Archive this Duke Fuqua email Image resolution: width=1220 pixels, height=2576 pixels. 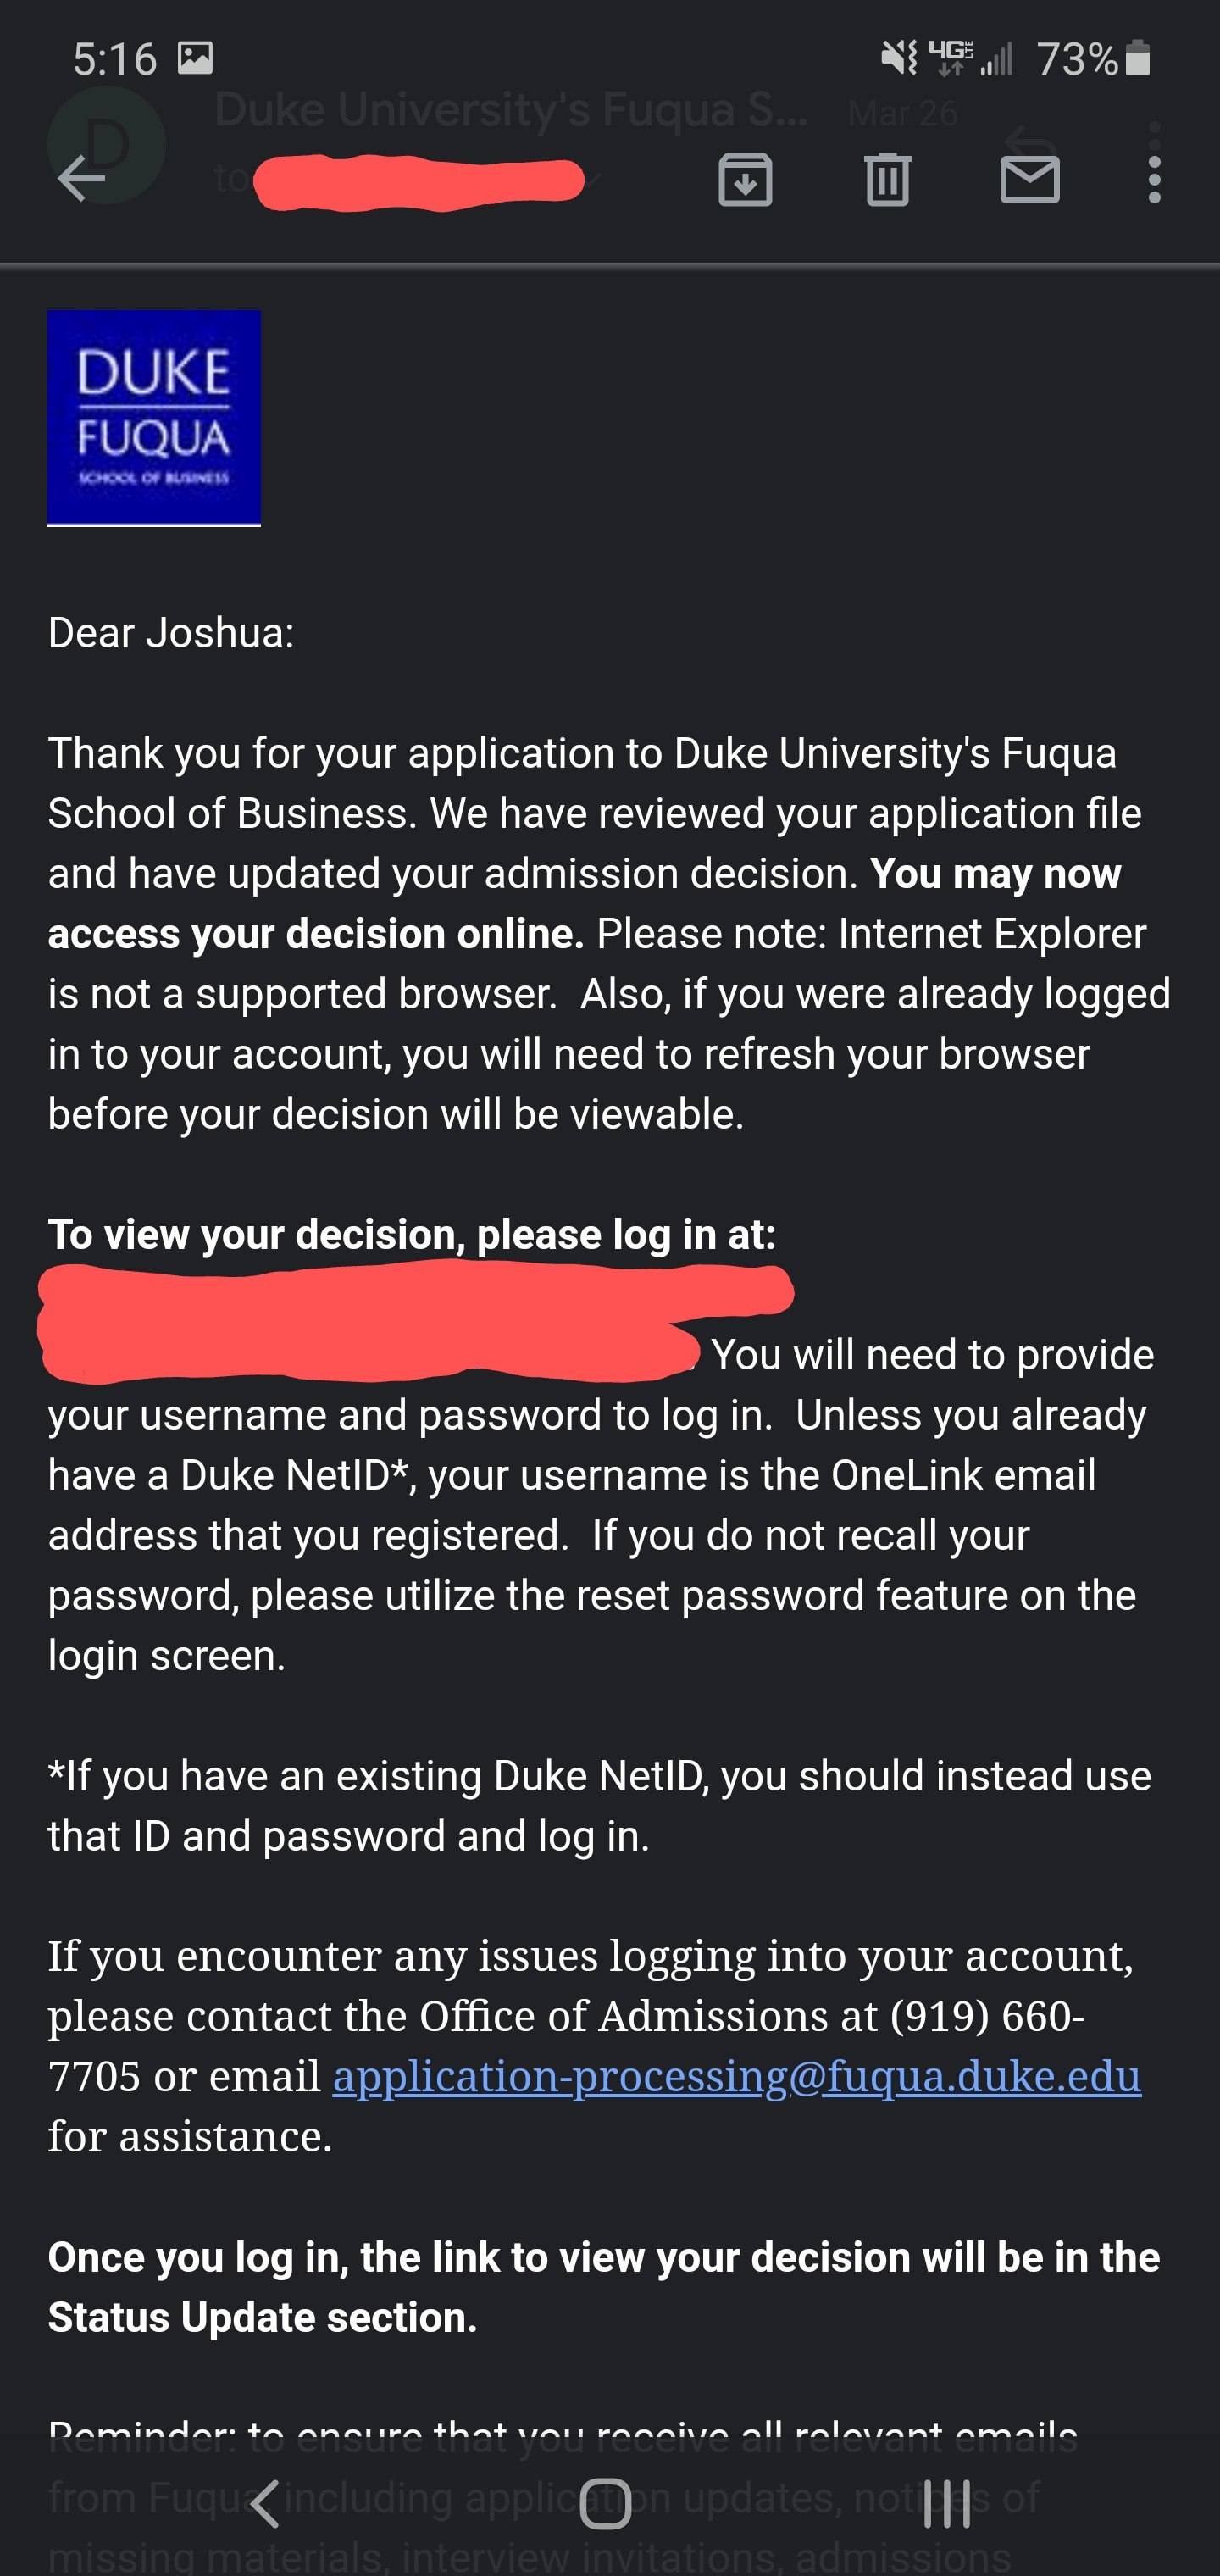click(x=745, y=180)
